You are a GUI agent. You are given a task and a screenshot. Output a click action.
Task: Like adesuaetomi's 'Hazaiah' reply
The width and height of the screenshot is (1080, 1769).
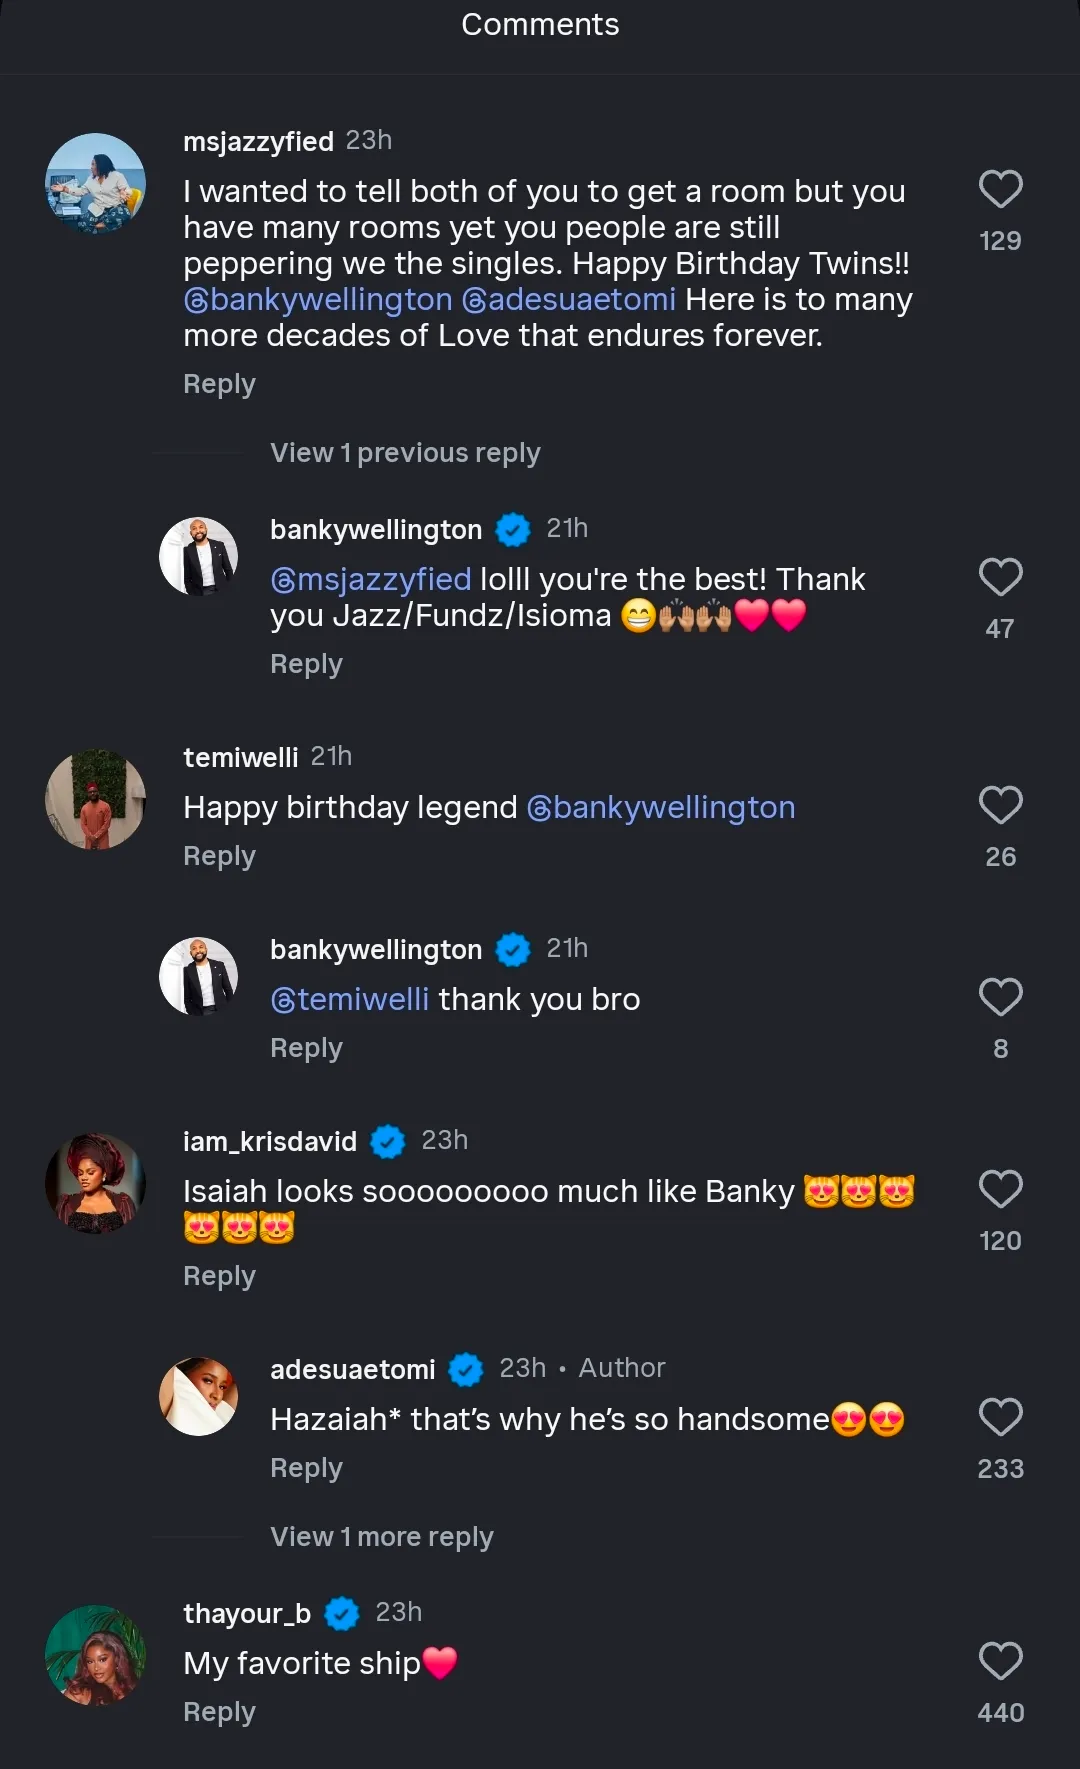[1000, 1417]
